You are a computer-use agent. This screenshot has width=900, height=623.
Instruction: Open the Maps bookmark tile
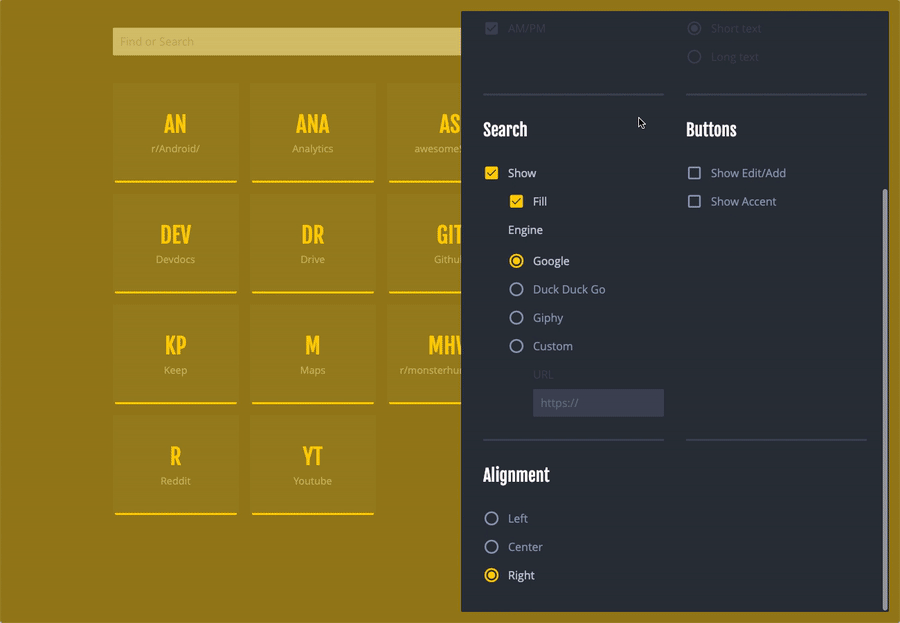(312, 355)
